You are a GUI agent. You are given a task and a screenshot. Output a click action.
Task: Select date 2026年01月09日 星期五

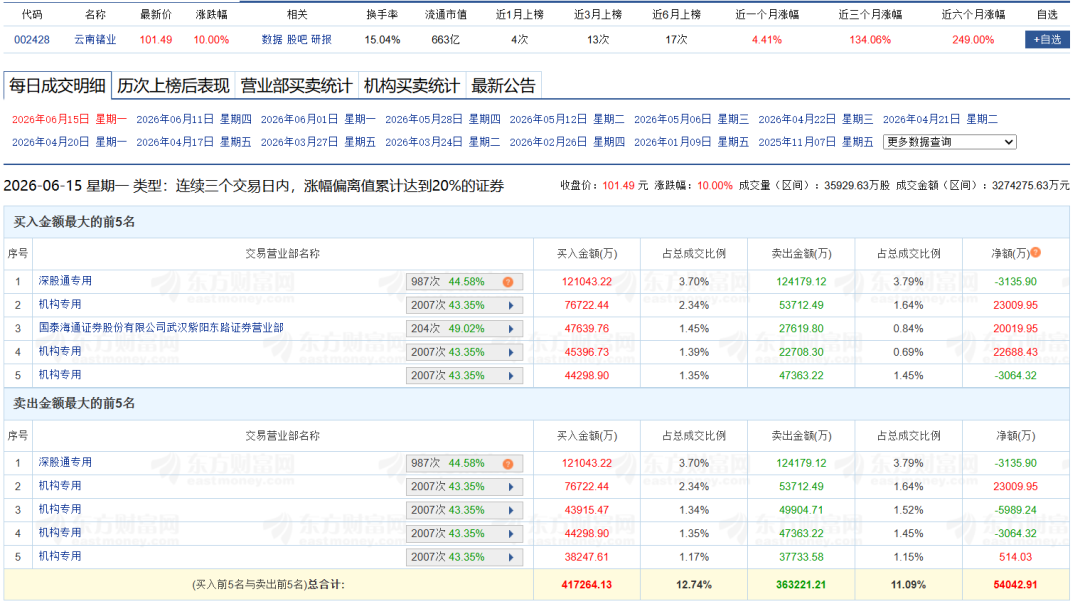[x=692, y=142]
